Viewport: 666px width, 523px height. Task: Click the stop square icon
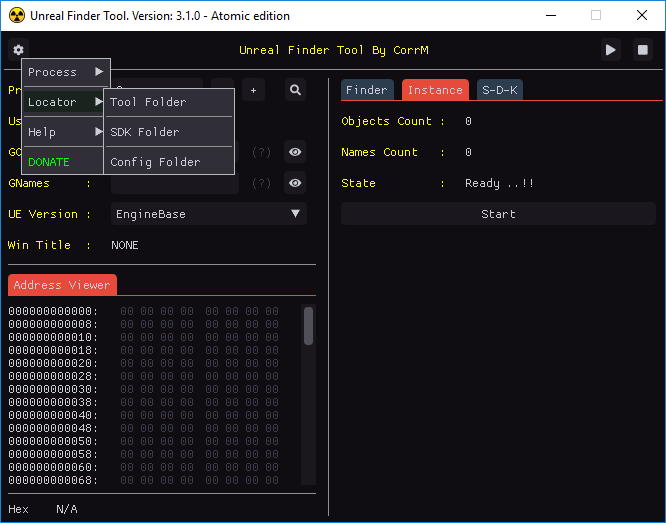click(x=643, y=50)
